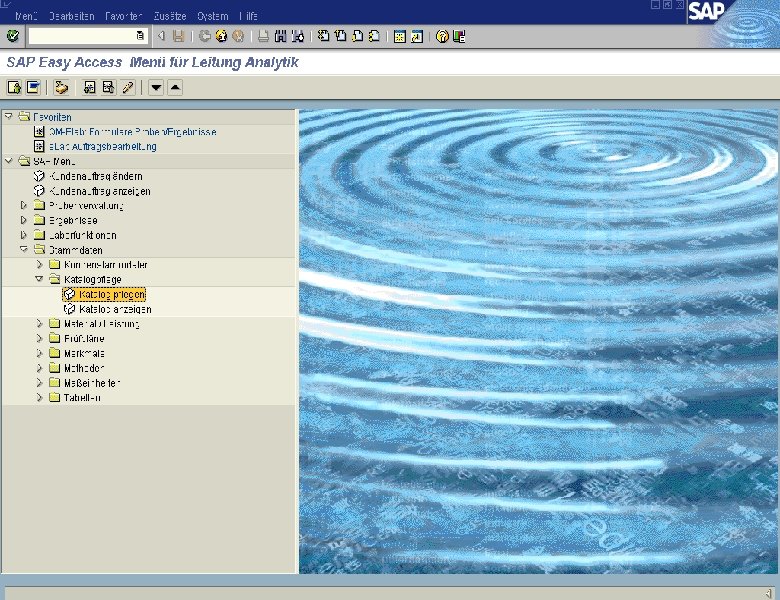This screenshot has height=600, width=780.
Task: Open the Favoriten menu in the menu bar
Action: click(x=123, y=16)
